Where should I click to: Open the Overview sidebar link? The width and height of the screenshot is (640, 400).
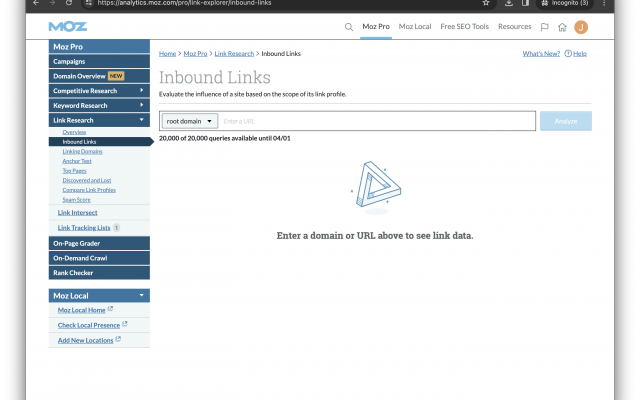click(x=74, y=132)
